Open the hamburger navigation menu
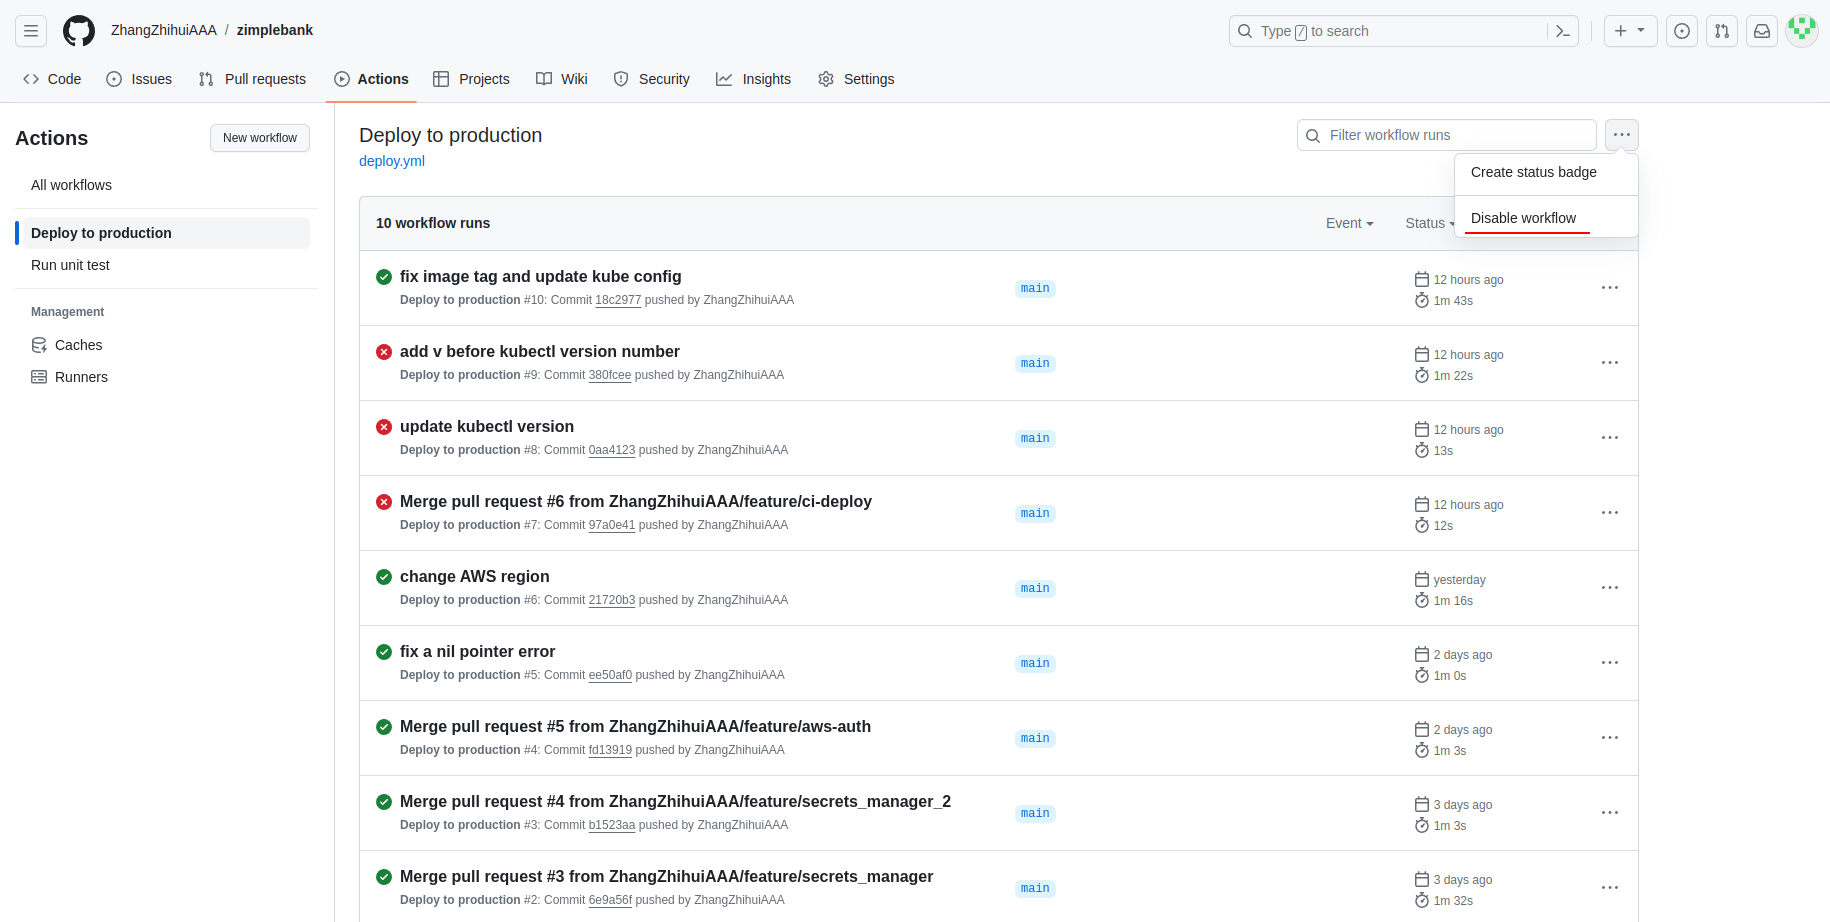The width and height of the screenshot is (1830, 922). click(x=31, y=31)
